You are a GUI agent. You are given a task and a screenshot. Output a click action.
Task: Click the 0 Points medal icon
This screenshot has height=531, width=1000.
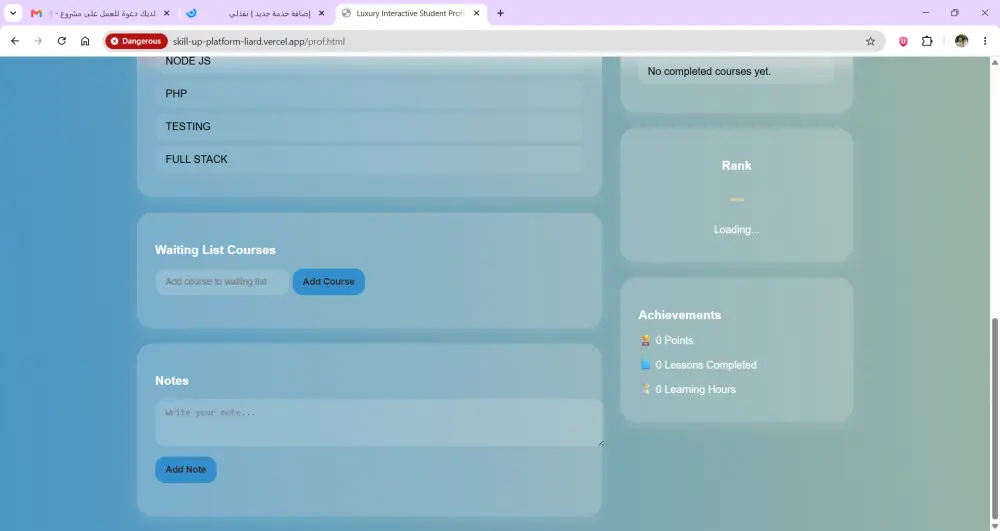[x=645, y=340]
